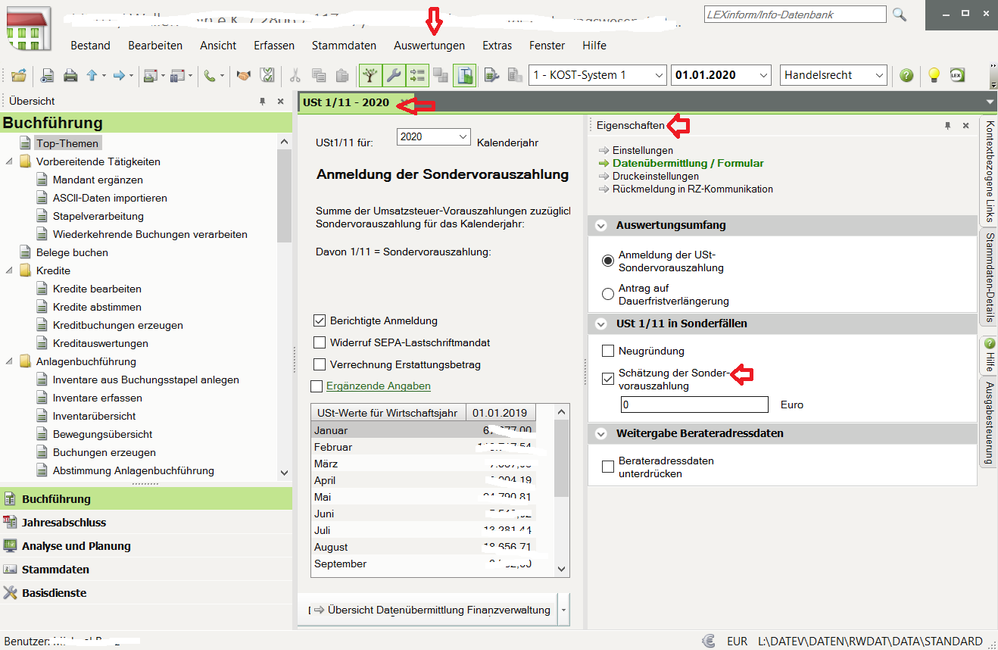Open the Auswertungen menu

pos(429,45)
